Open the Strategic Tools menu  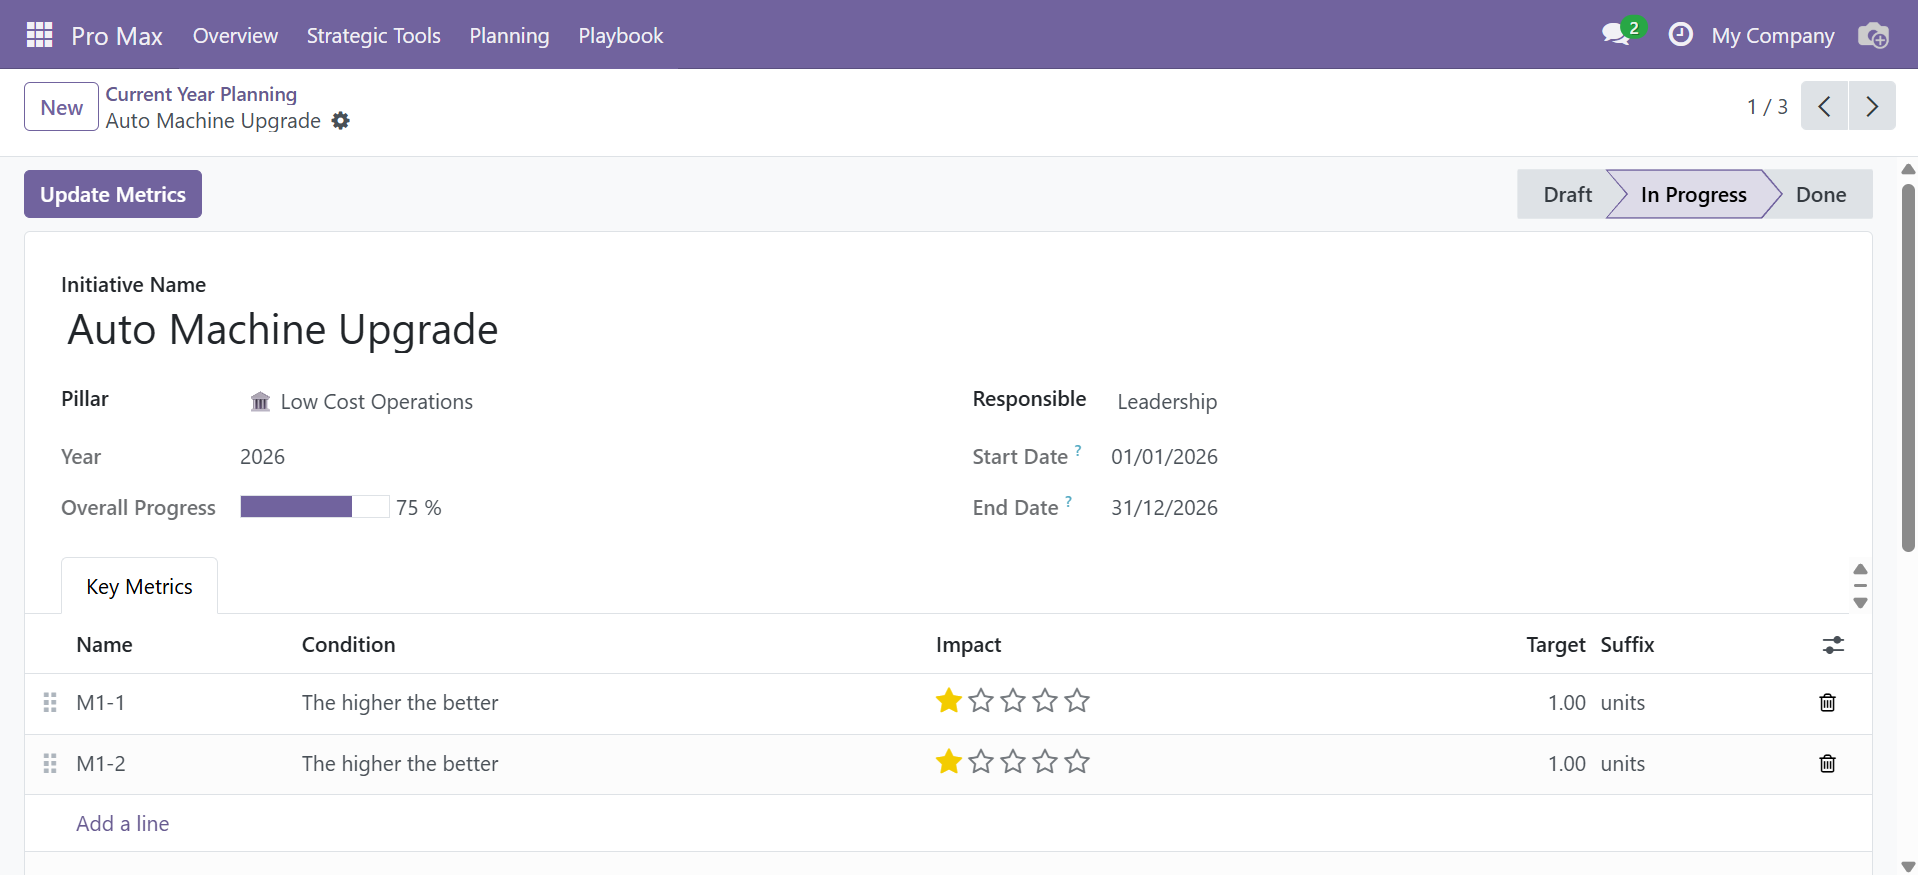click(x=373, y=36)
